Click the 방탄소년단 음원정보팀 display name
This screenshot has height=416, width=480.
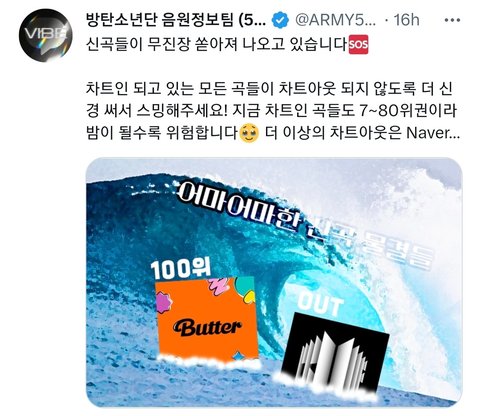(176, 20)
